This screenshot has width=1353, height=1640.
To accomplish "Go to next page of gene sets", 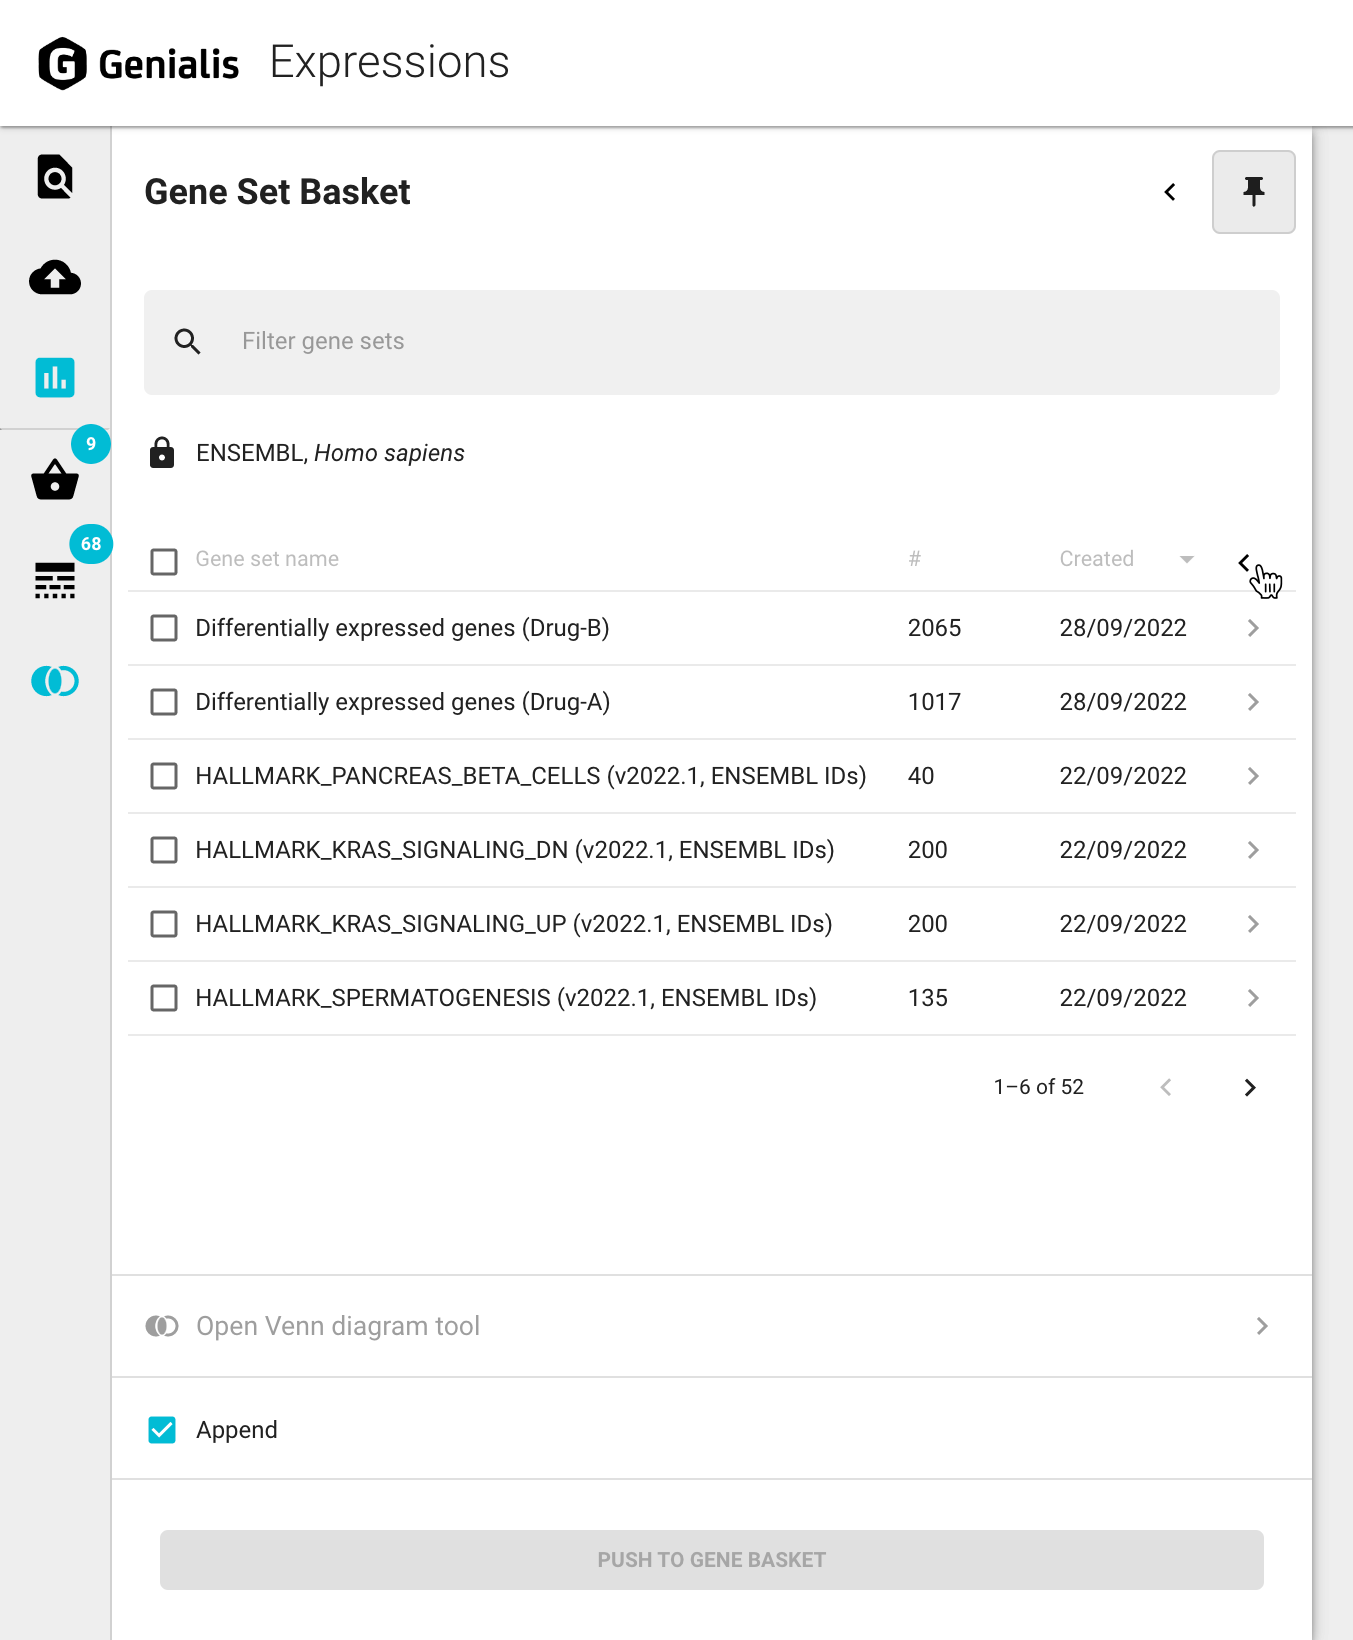I will tap(1249, 1087).
